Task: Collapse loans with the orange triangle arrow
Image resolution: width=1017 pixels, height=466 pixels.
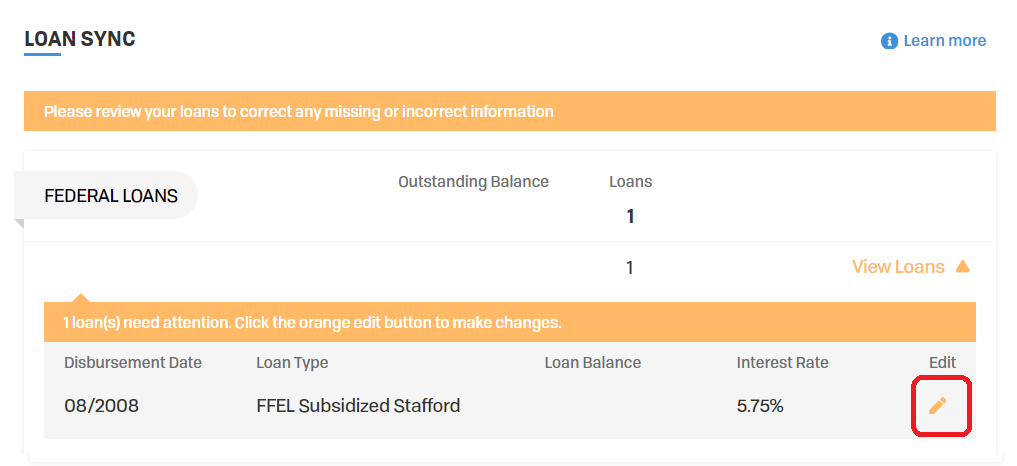Action: tap(963, 266)
